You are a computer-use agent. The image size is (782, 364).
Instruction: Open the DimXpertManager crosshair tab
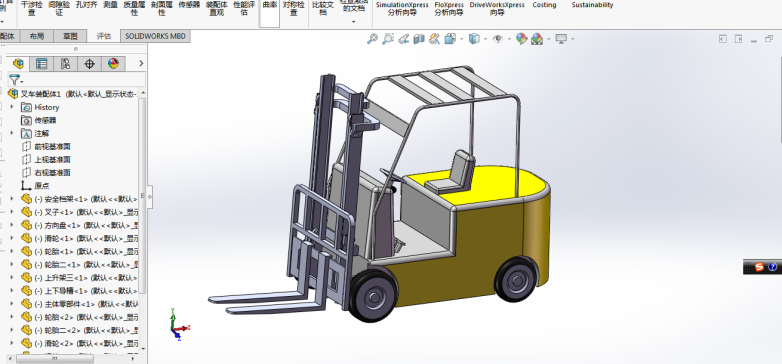pyautogui.click(x=89, y=63)
